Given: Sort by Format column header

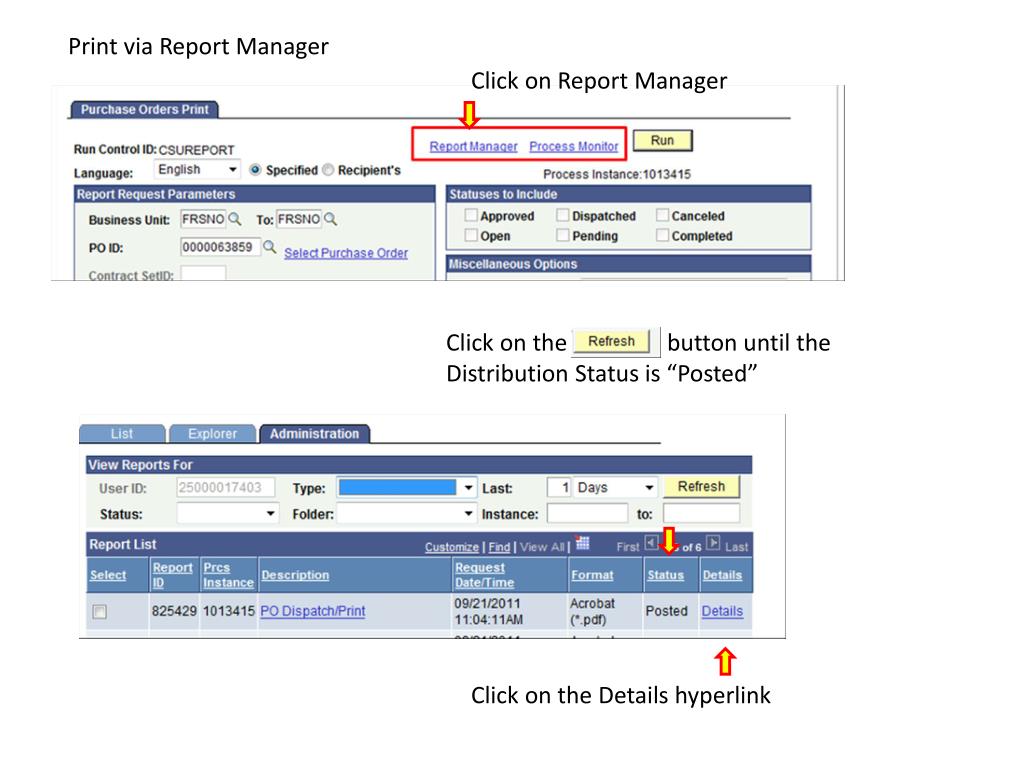Looking at the screenshot, I should [x=592, y=575].
